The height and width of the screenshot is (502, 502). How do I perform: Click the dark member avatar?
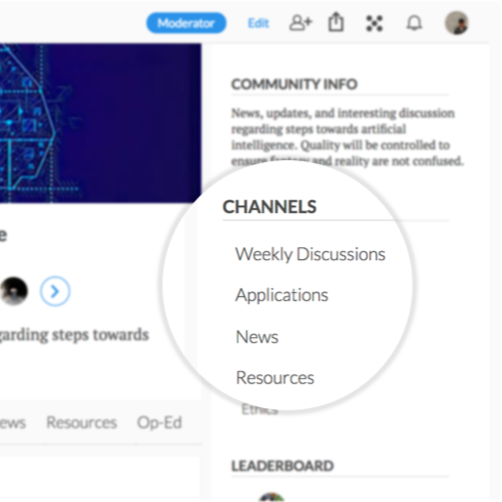(14, 291)
